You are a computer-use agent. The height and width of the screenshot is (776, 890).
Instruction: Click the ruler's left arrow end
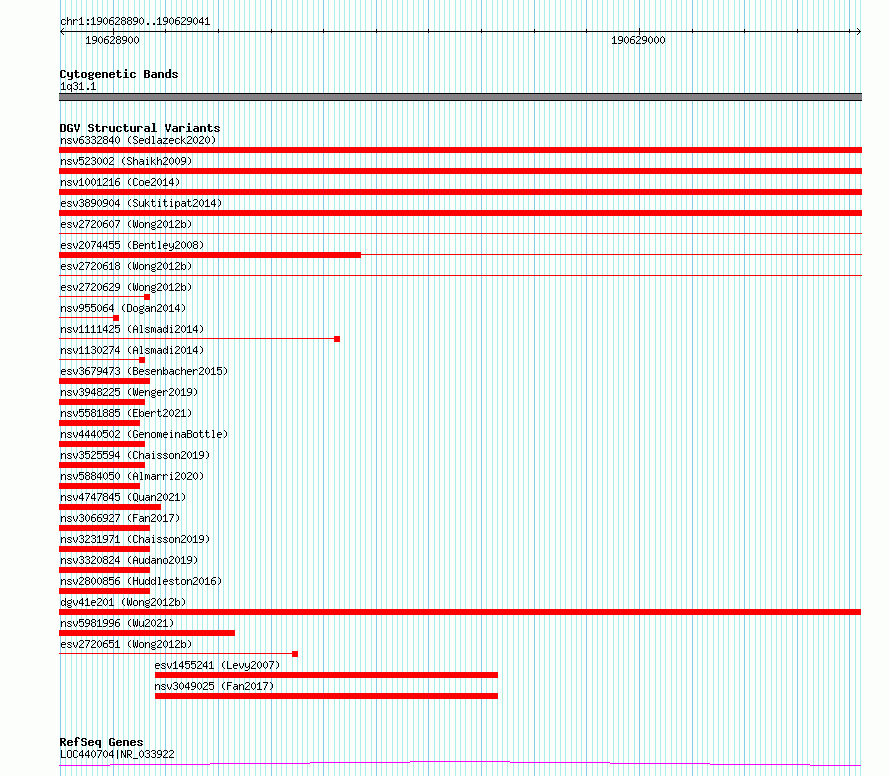pyautogui.click(x=62, y=32)
